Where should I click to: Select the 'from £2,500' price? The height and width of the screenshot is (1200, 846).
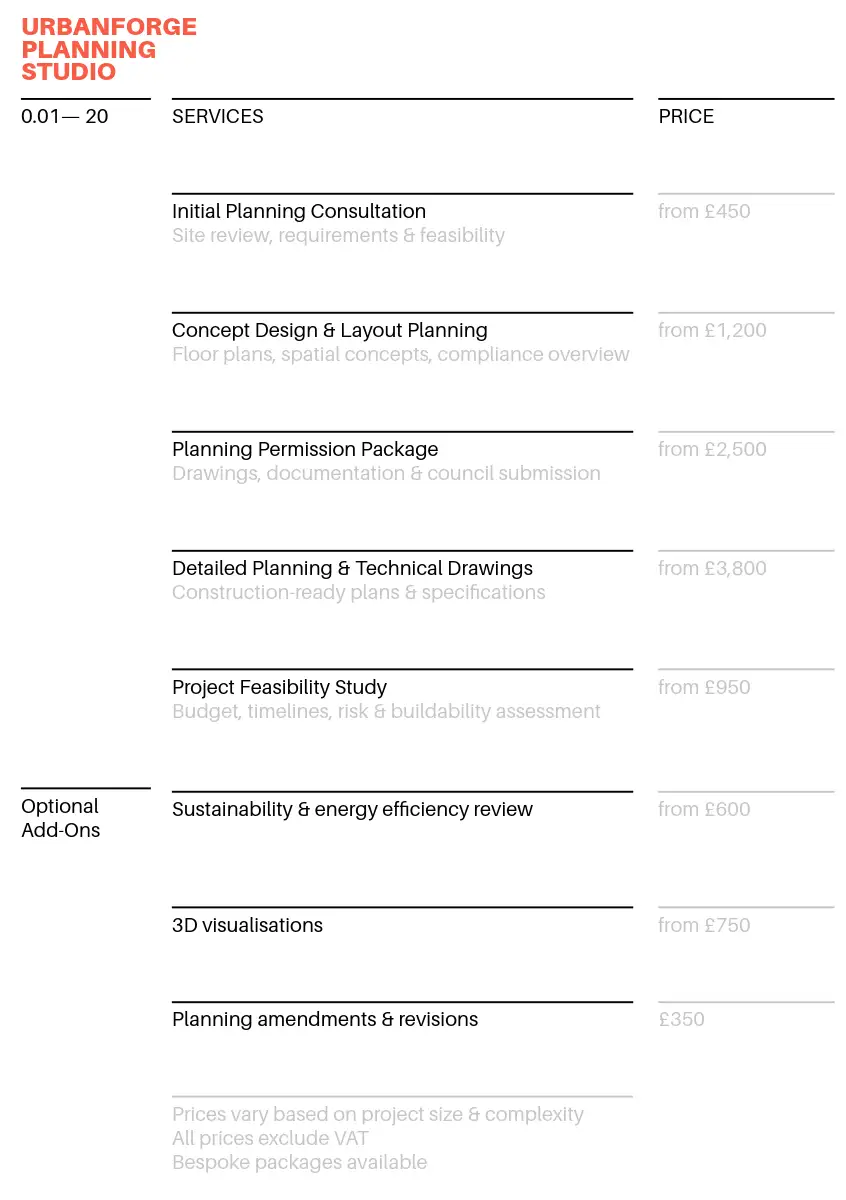pyautogui.click(x=712, y=450)
